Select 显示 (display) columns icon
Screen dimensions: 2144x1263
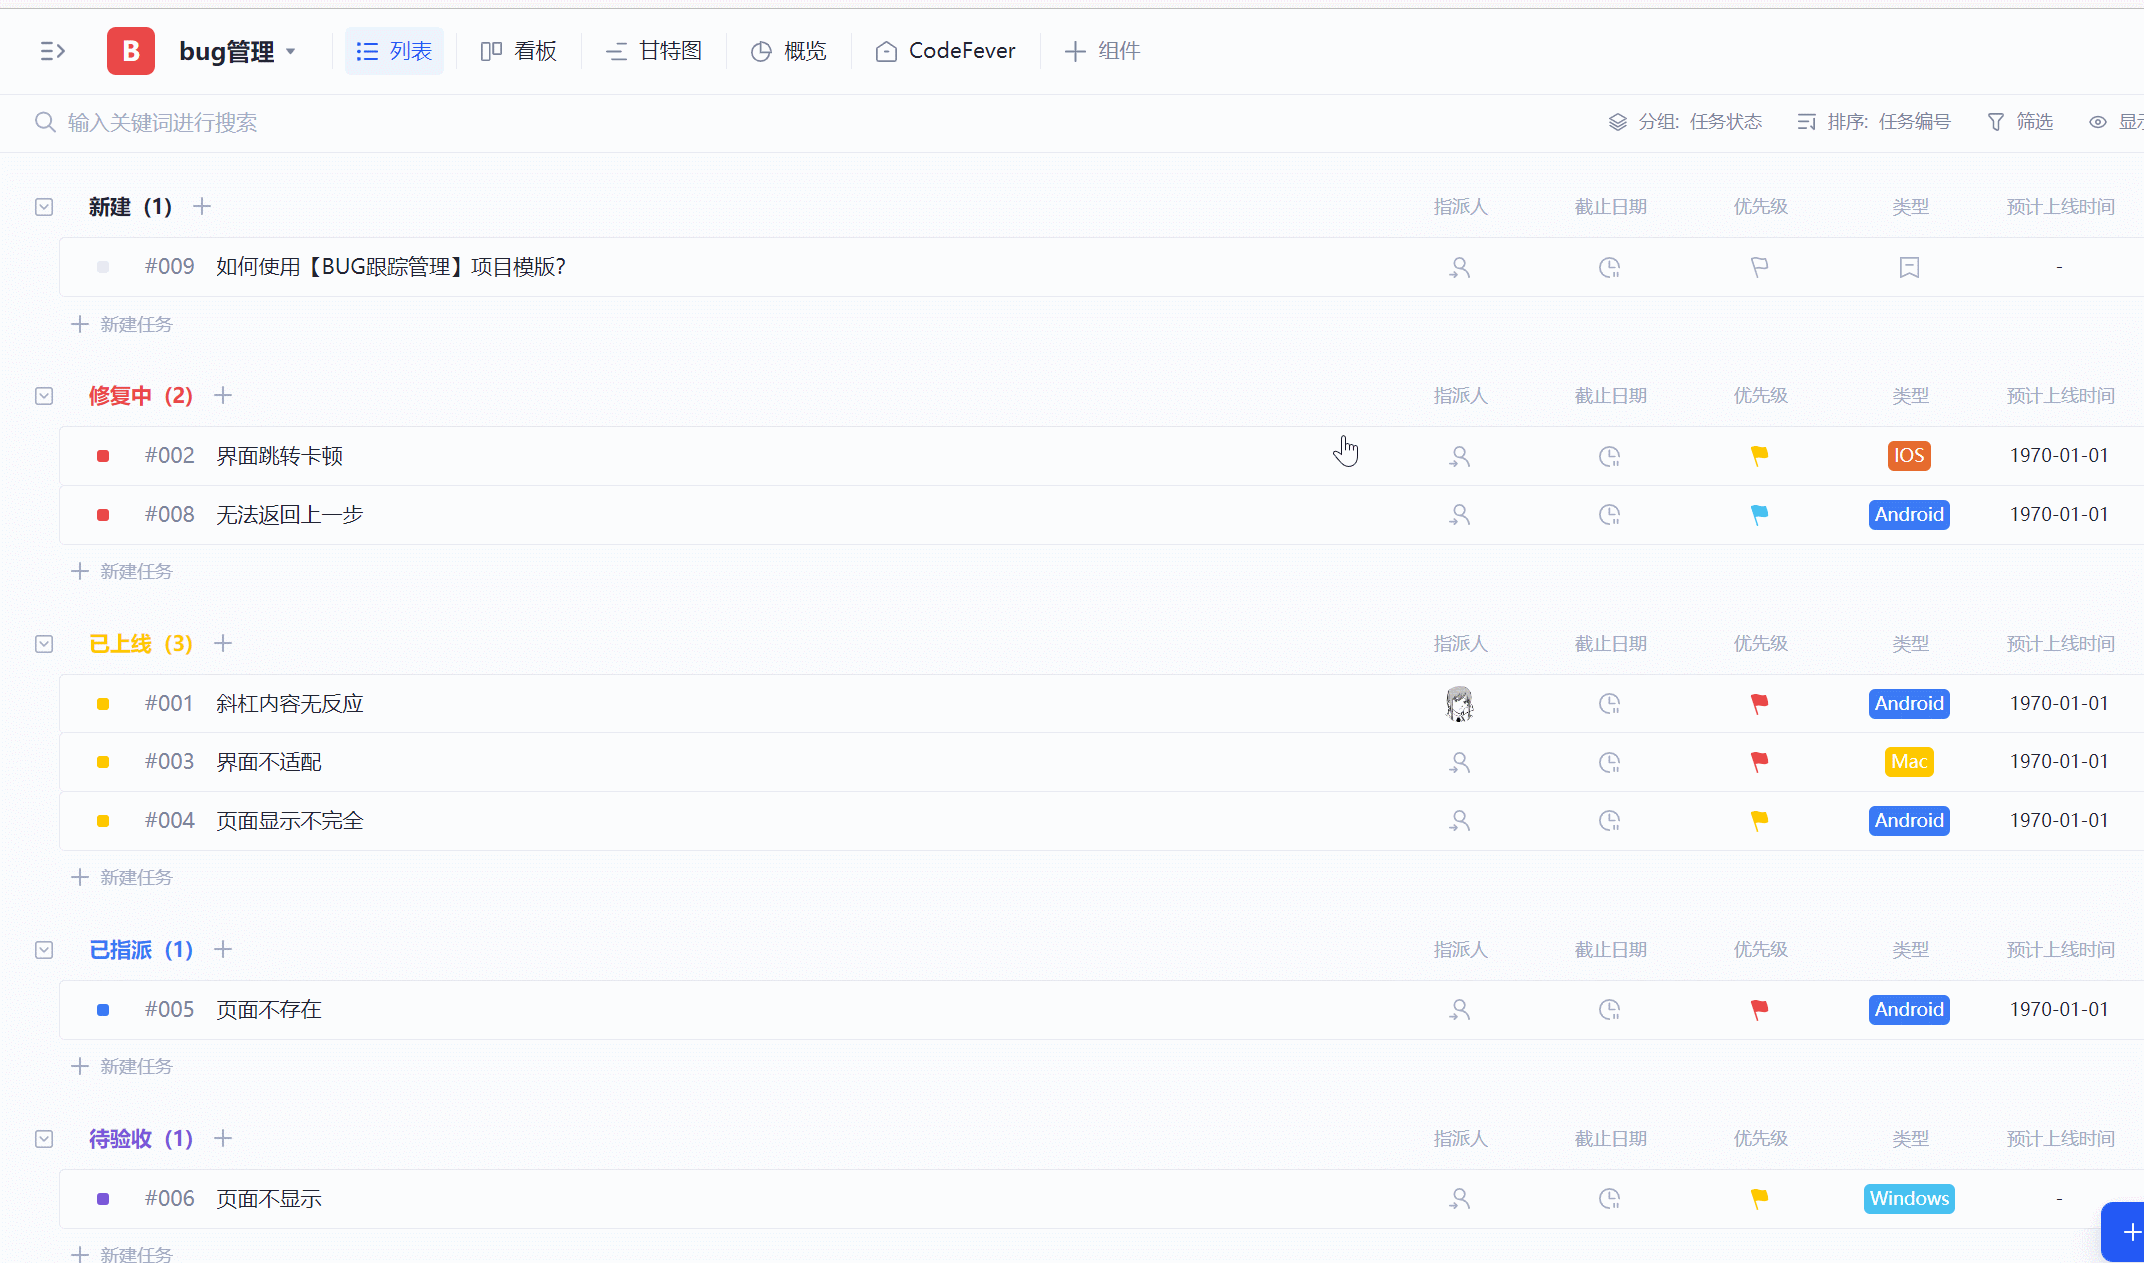2097,122
